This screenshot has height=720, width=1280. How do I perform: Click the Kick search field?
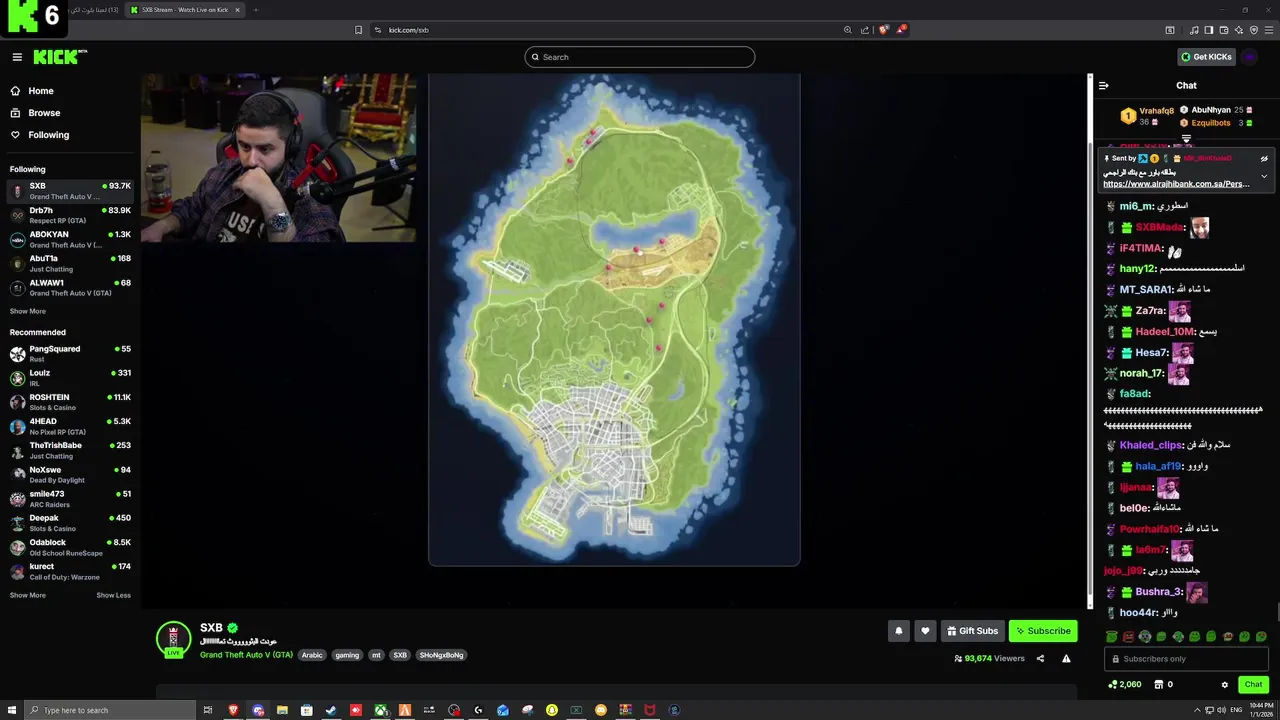coord(640,57)
